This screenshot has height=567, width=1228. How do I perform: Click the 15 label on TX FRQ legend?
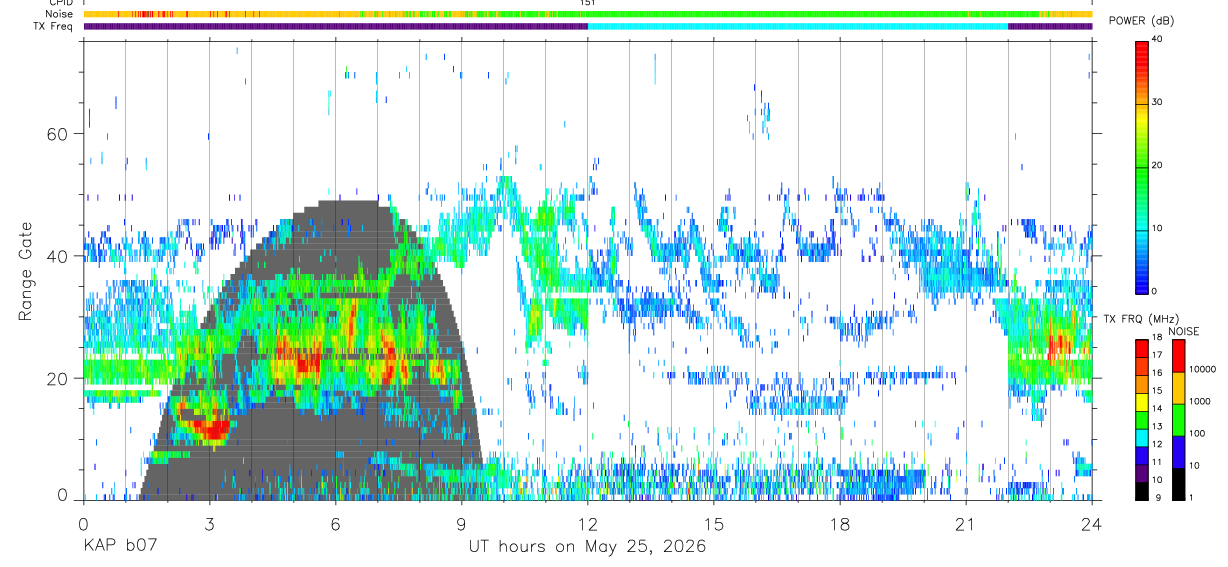[x=1157, y=391]
